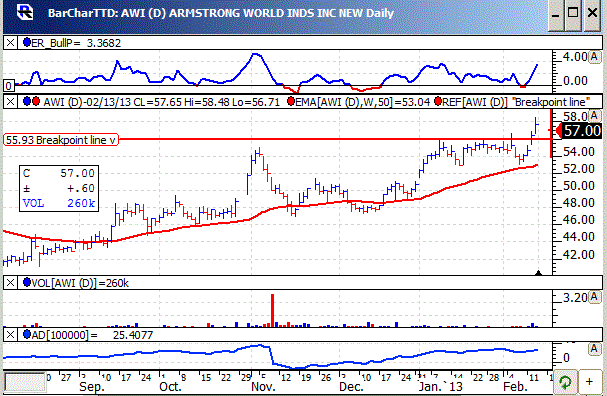Click the 4.00 value on ER_BullP axis
This screenshot has height=396, width=607.
click(575, 57)
